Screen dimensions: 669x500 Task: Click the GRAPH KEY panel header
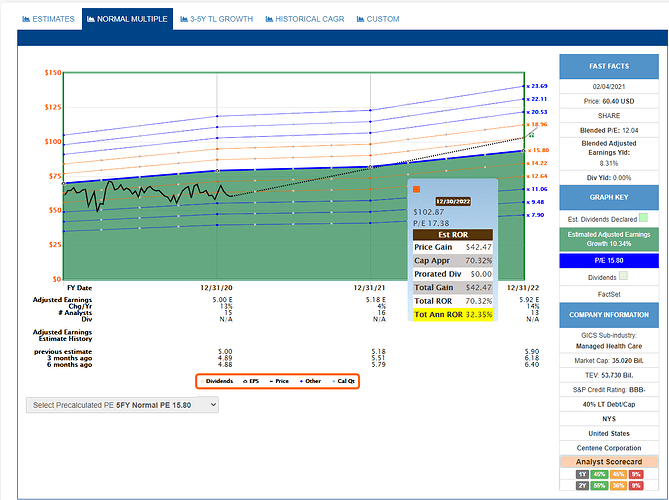tap(609, 198)
